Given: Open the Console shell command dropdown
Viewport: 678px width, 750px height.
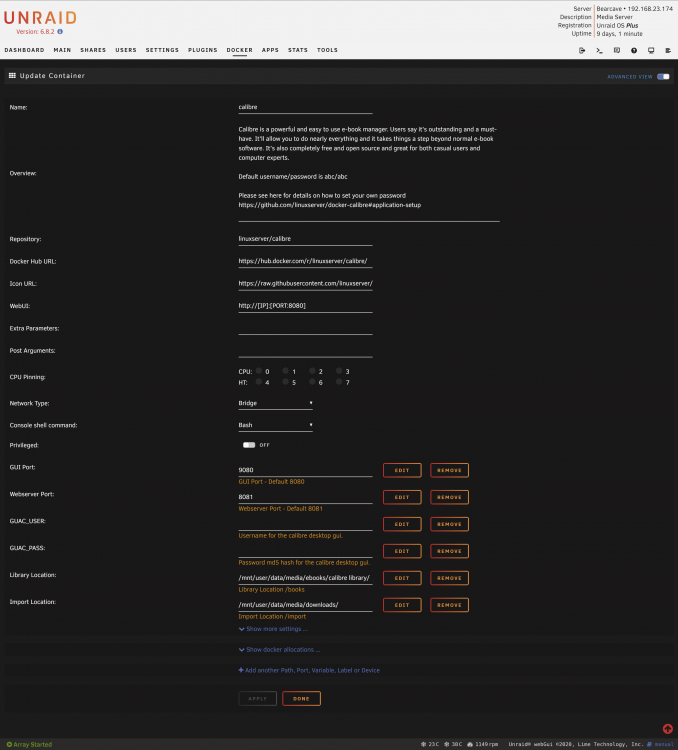Looking at the screenshot, I should click(x=276, y=425).
